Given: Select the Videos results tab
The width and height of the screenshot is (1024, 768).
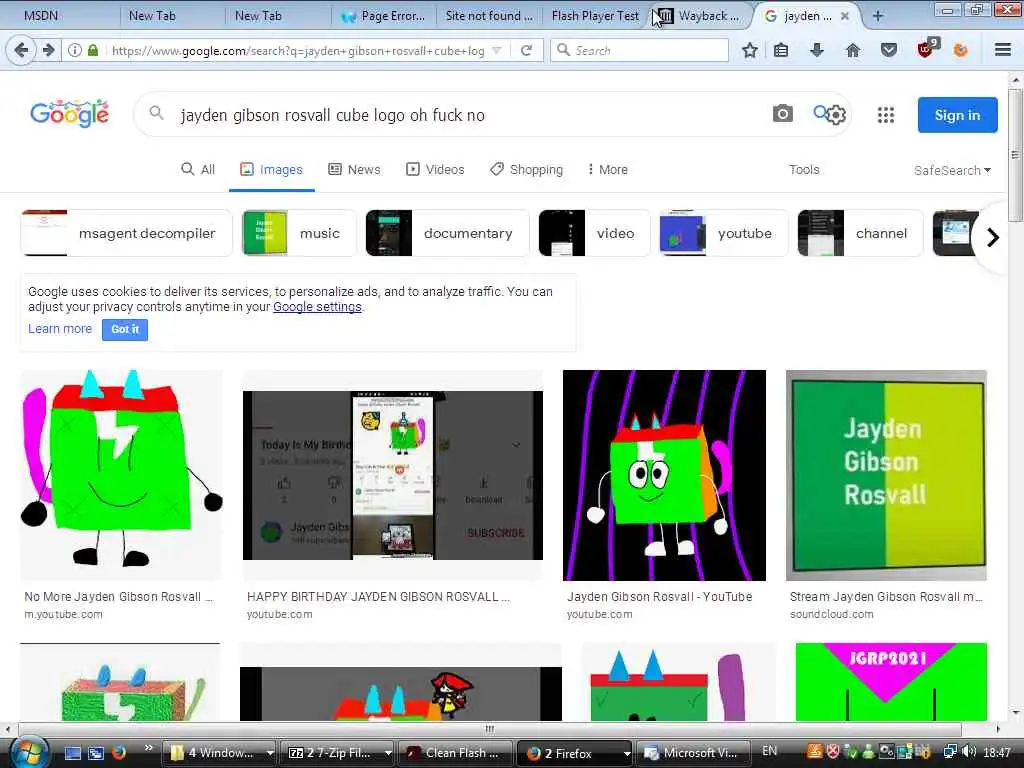Looking at the screenshot, I should pos(435,170).
